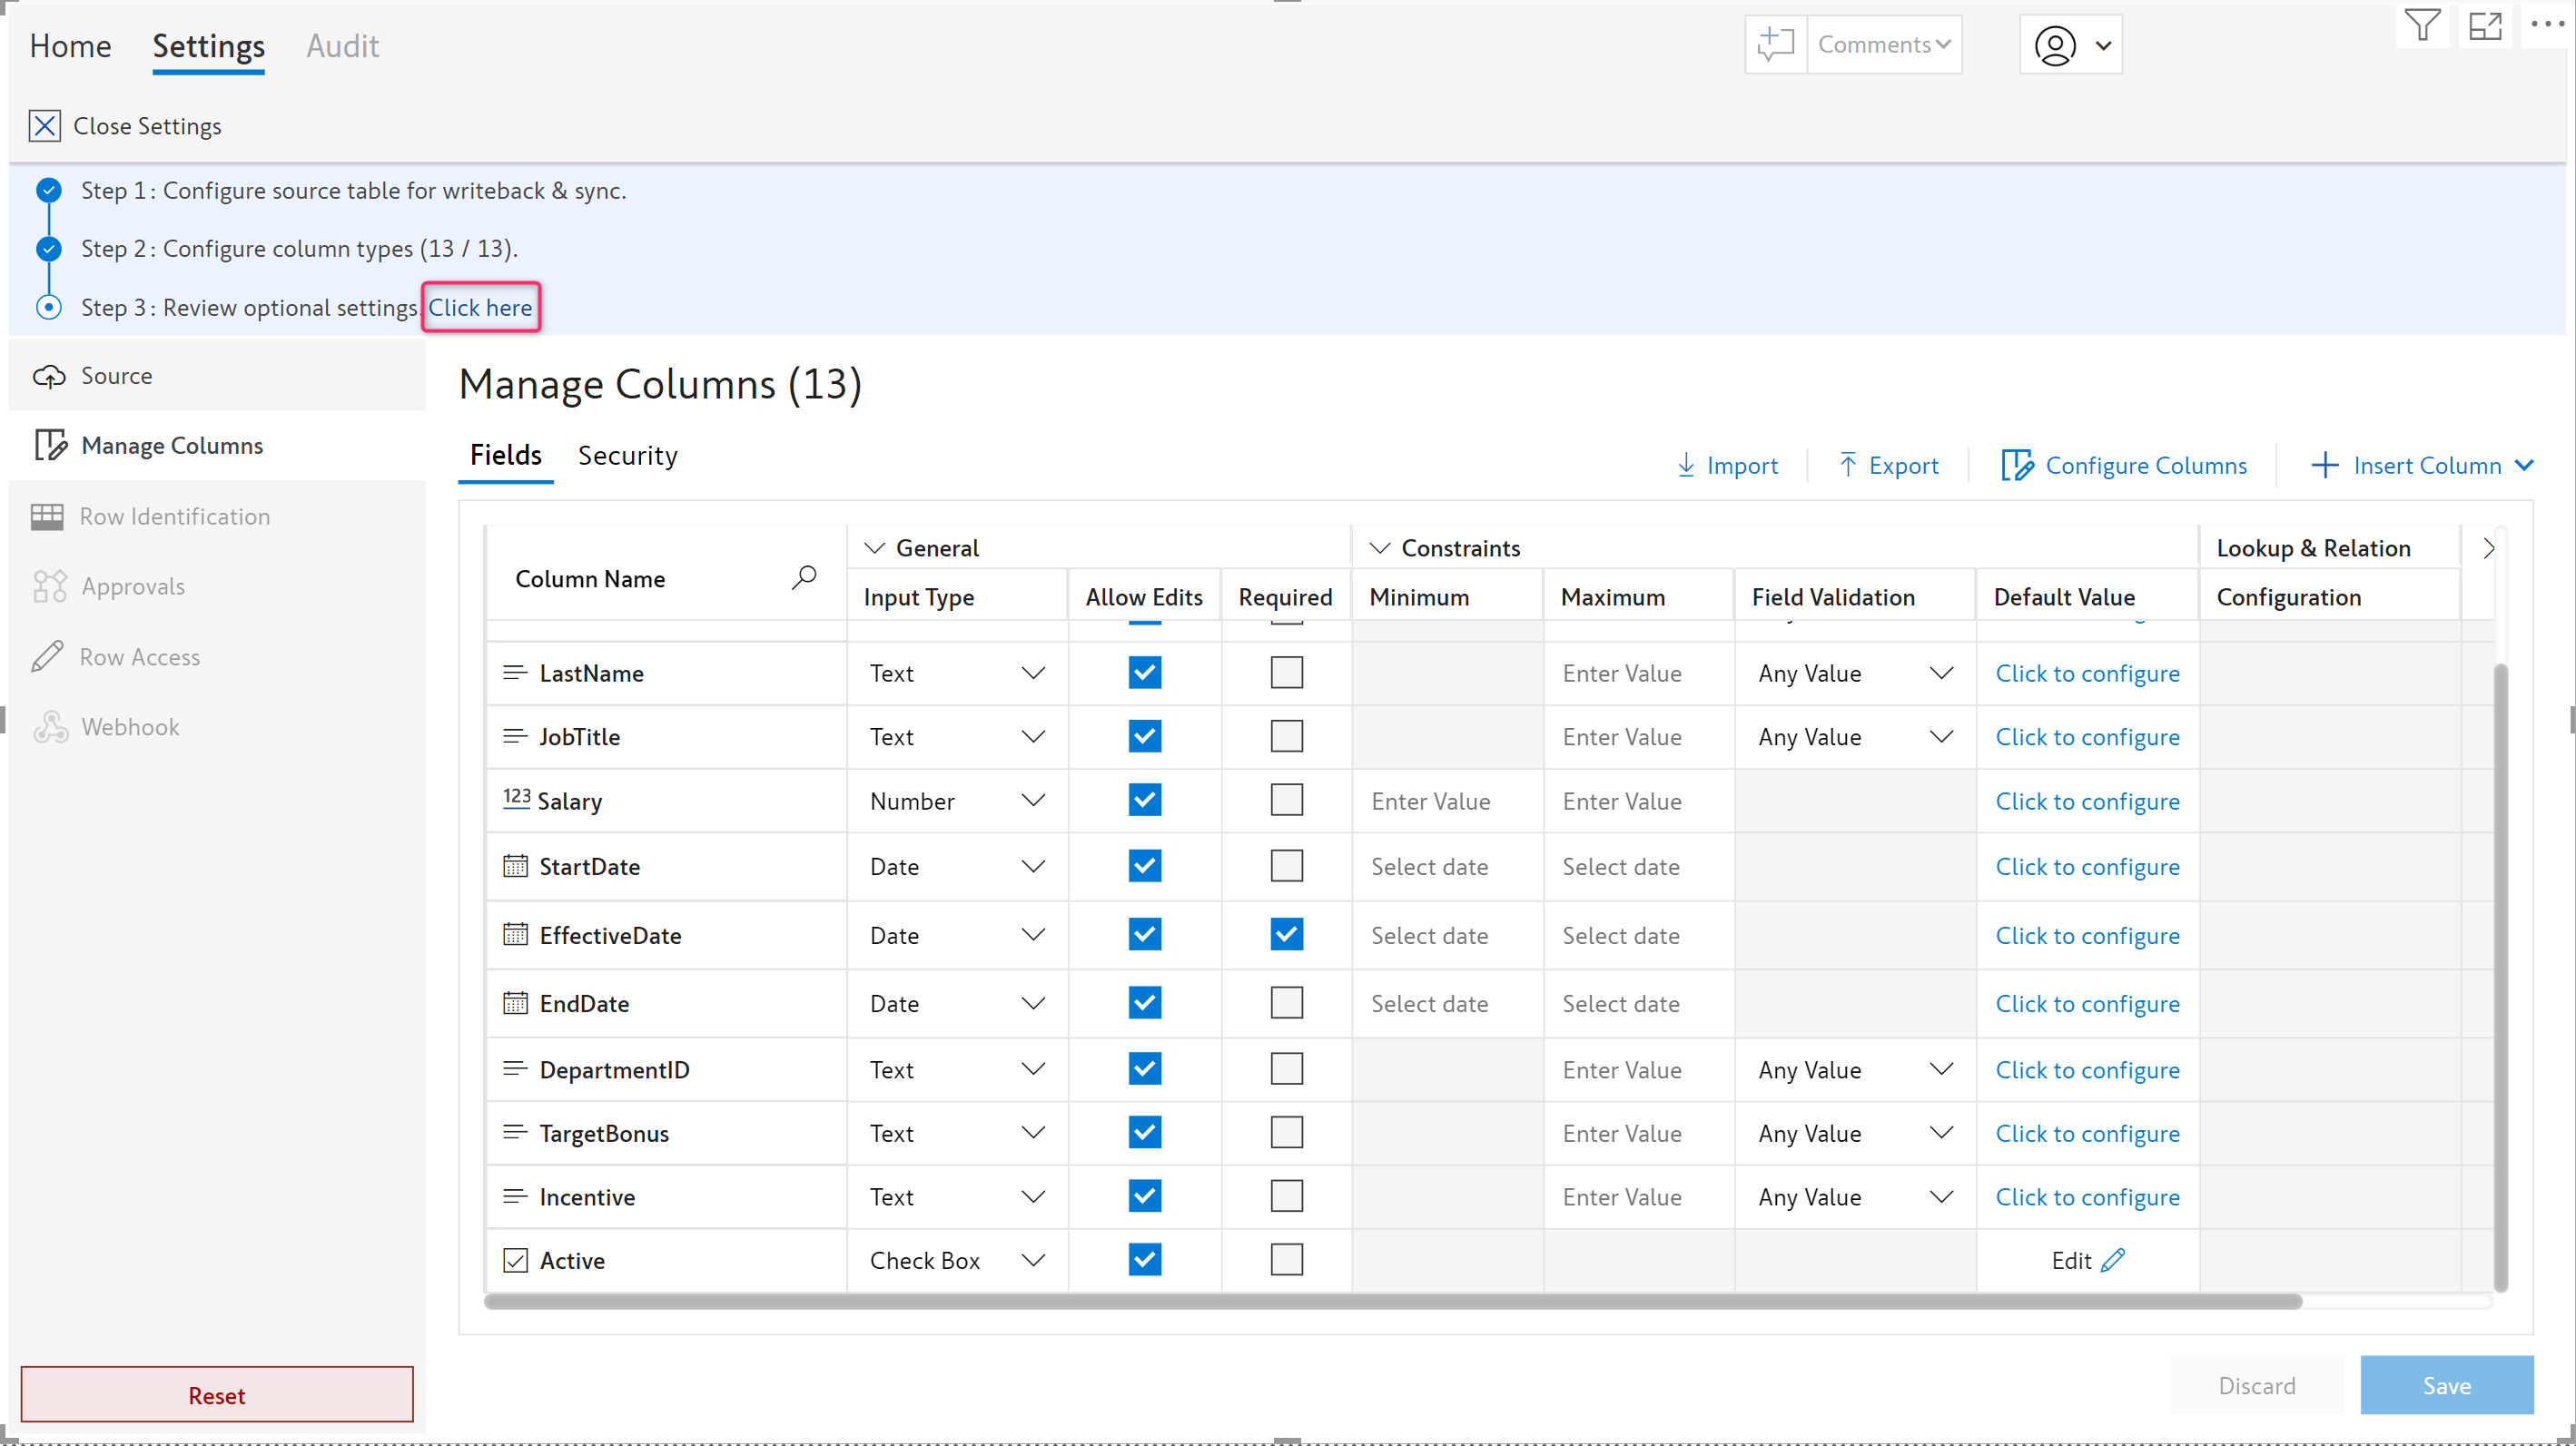Click the filter funnel icon

point(2421,25)
